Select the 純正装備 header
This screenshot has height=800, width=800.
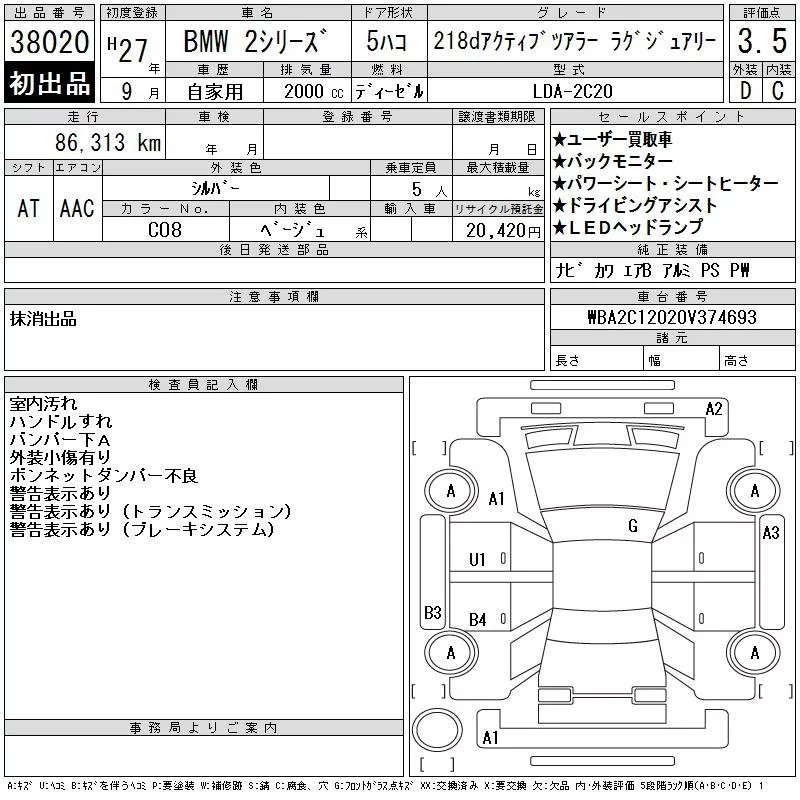point(672,249)
